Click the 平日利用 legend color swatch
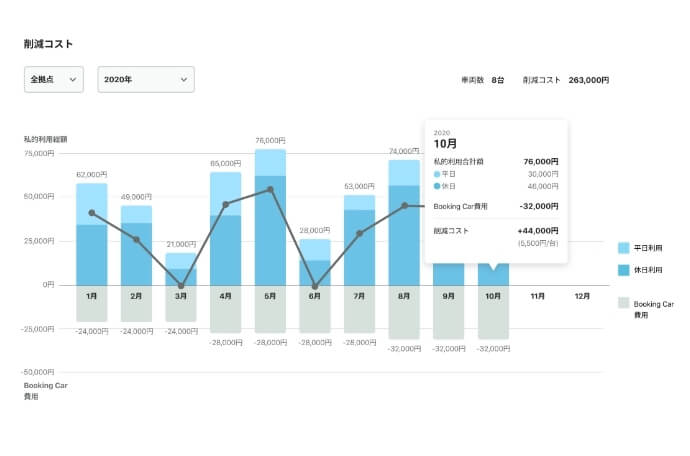Viewport: 690px width, 456px height. click(x=623, y=247)
